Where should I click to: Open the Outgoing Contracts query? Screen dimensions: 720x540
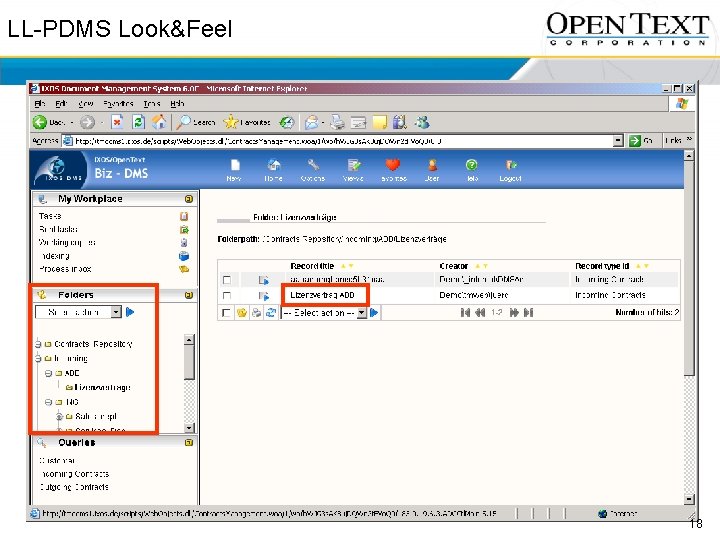coord(74,487)
